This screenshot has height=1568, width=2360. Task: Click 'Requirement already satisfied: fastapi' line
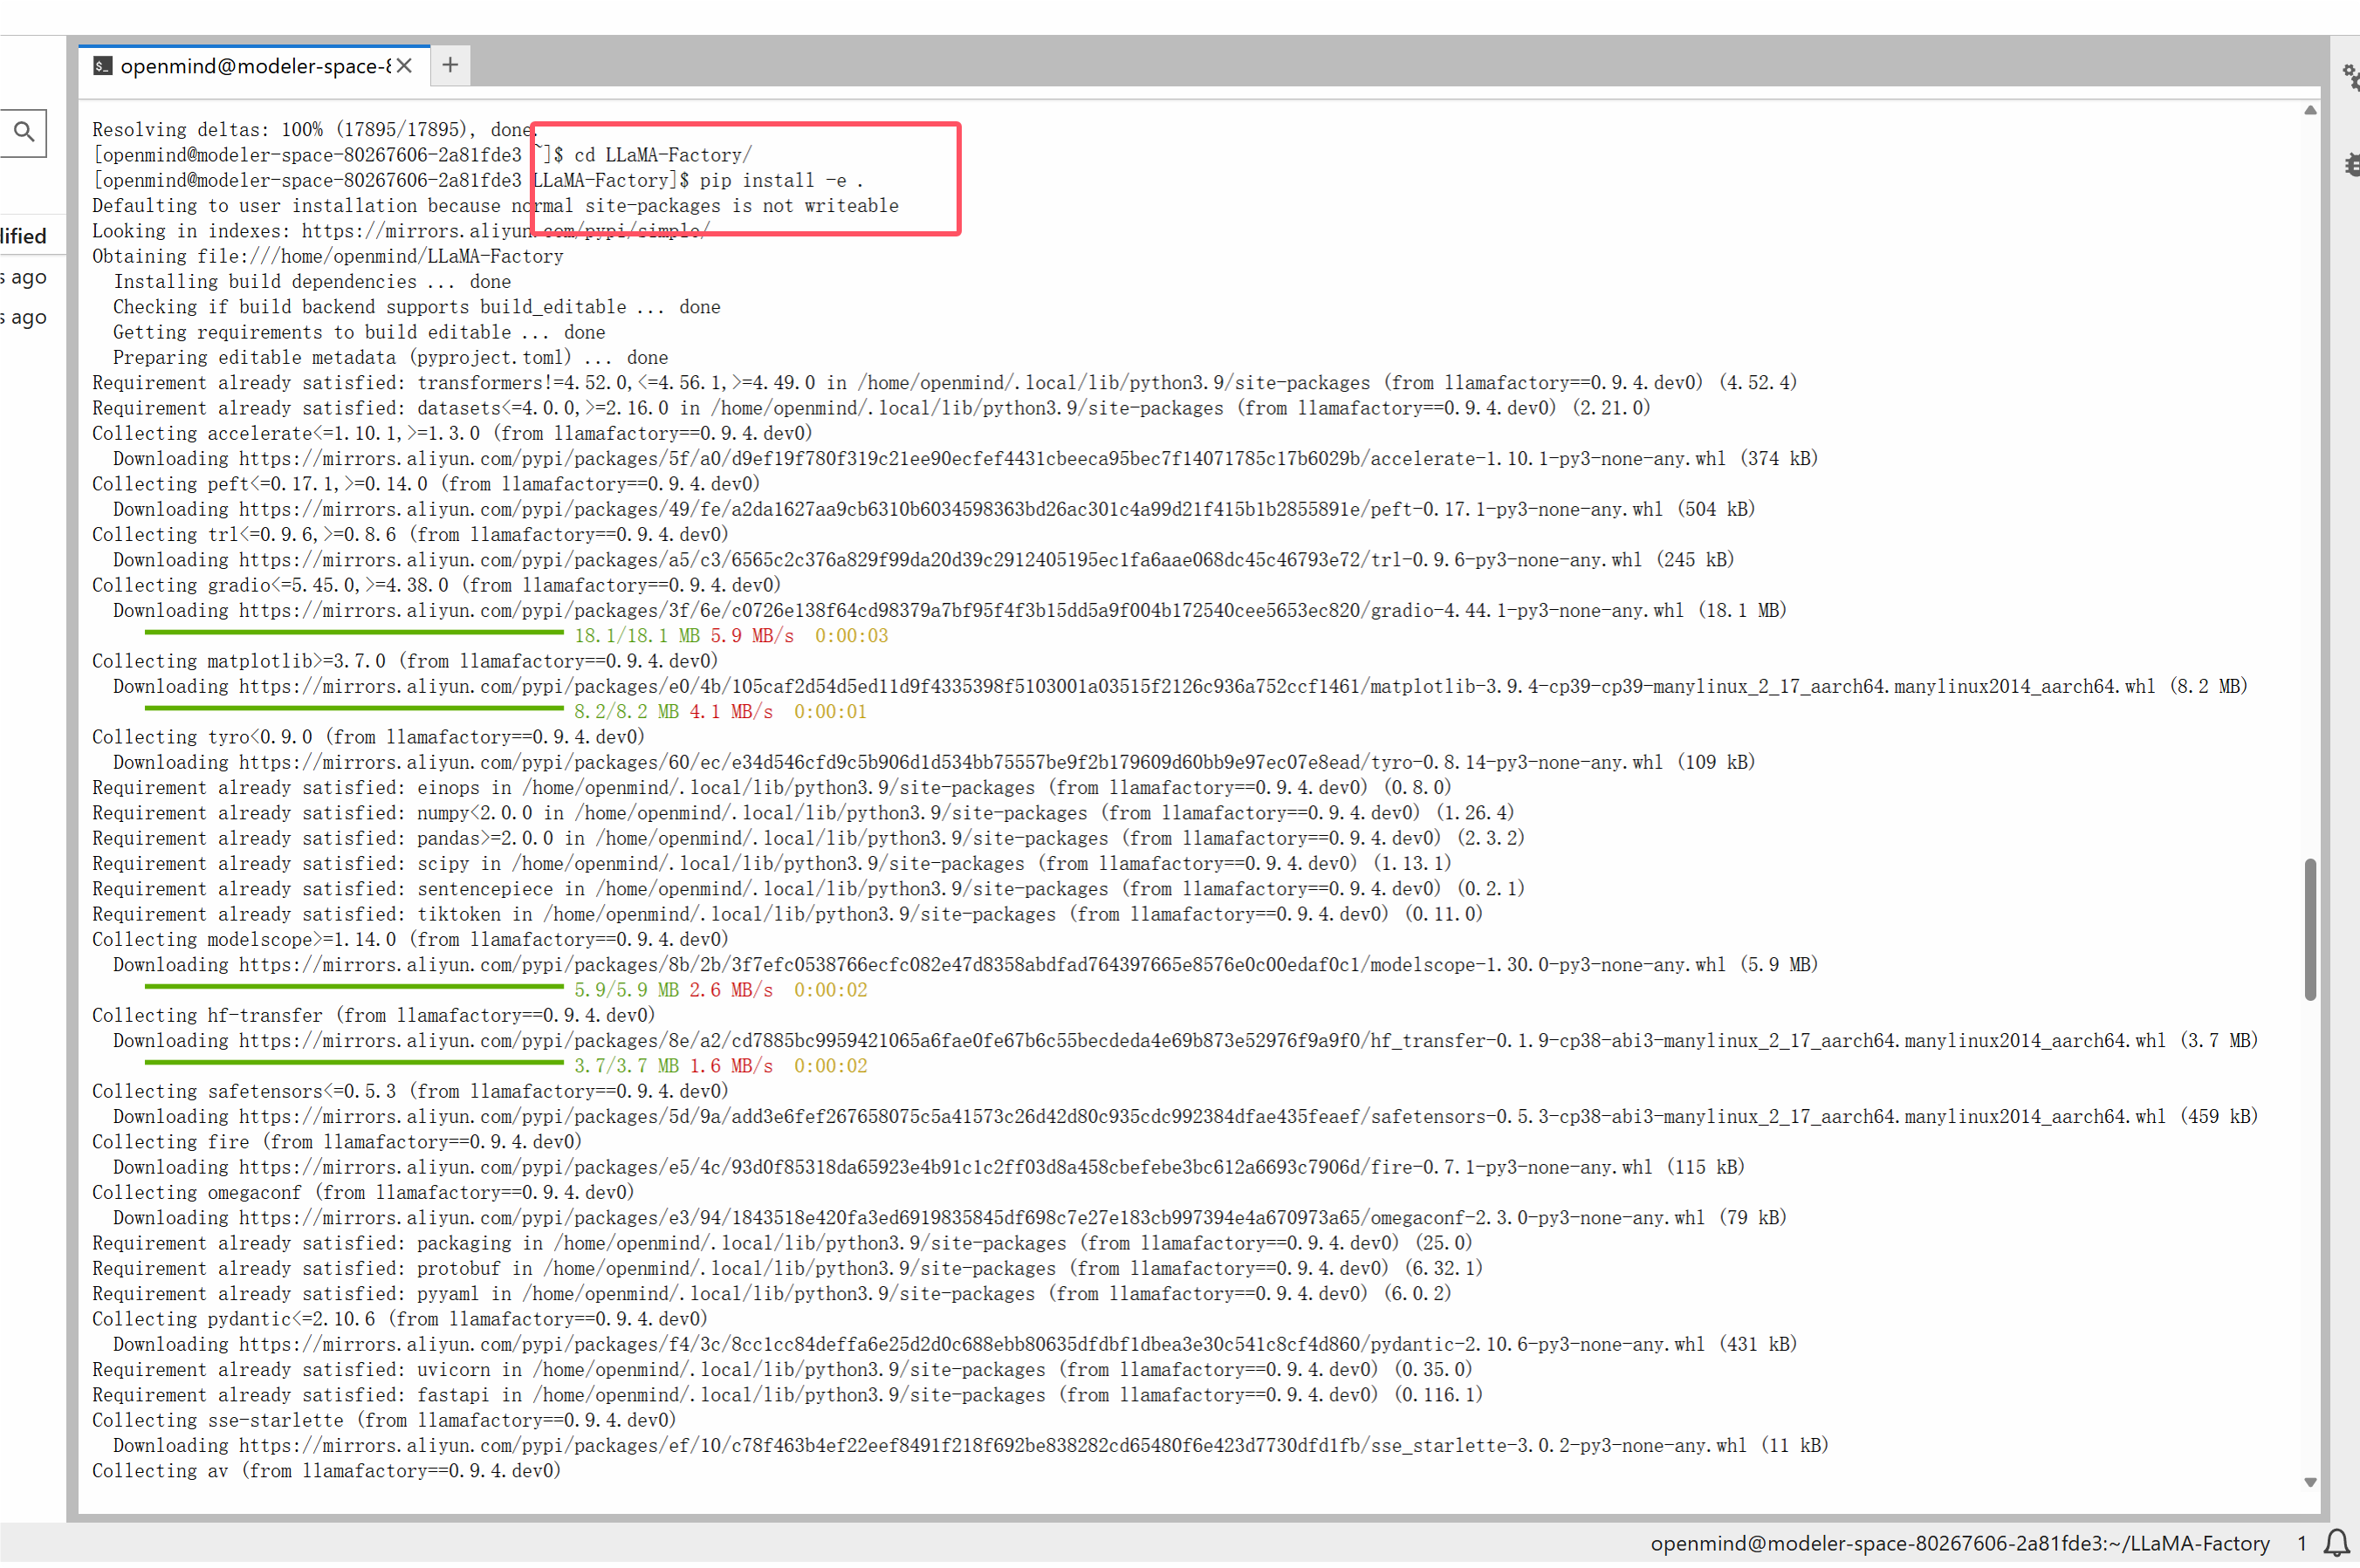click(x=787, y=1396)
